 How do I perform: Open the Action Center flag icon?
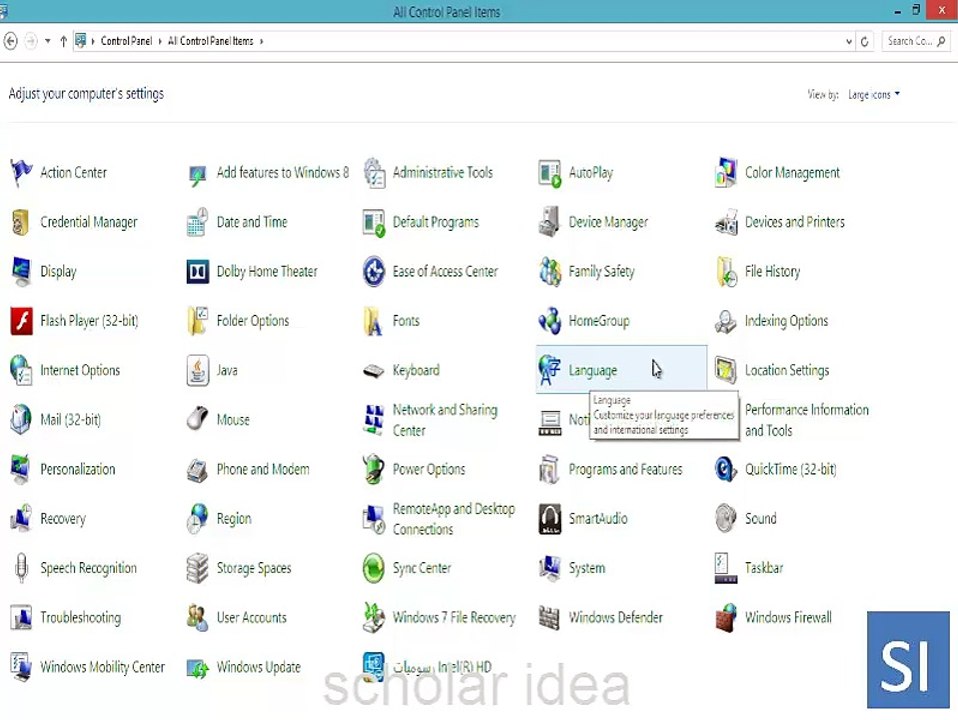tap(21, 173)
